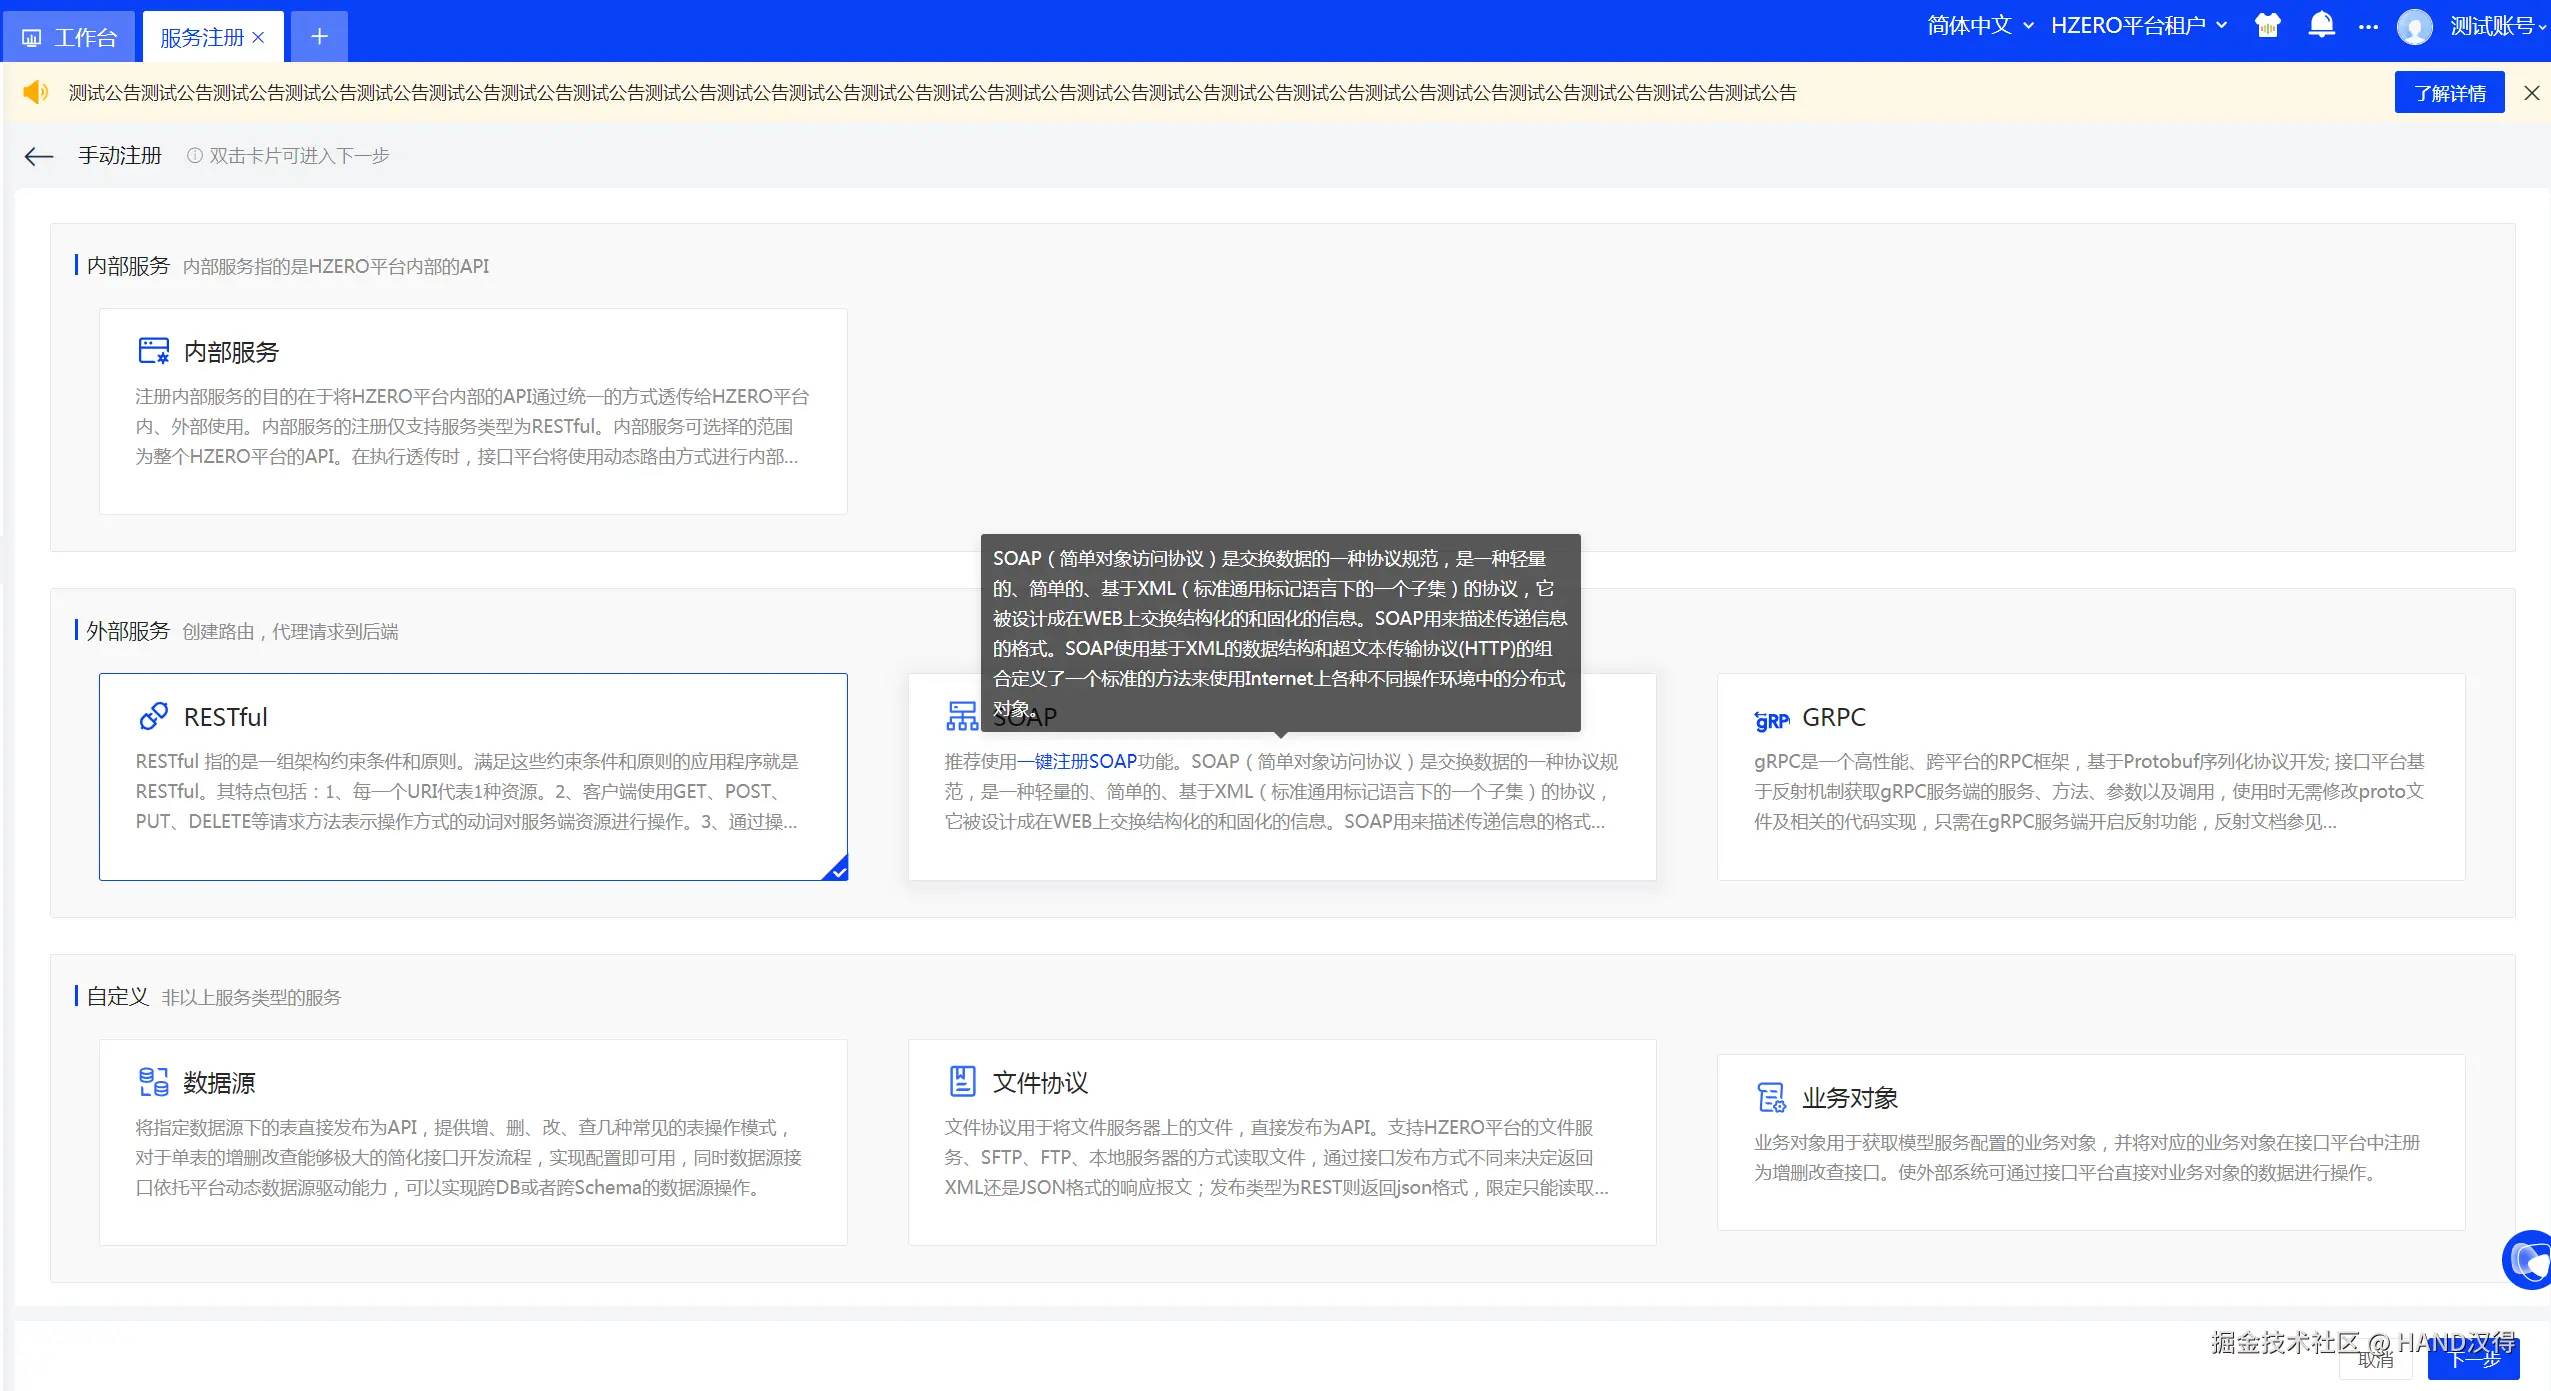Click the 内部服务 card icon
This screenshot has width=2551, height=1391.
tap(153, 351)
